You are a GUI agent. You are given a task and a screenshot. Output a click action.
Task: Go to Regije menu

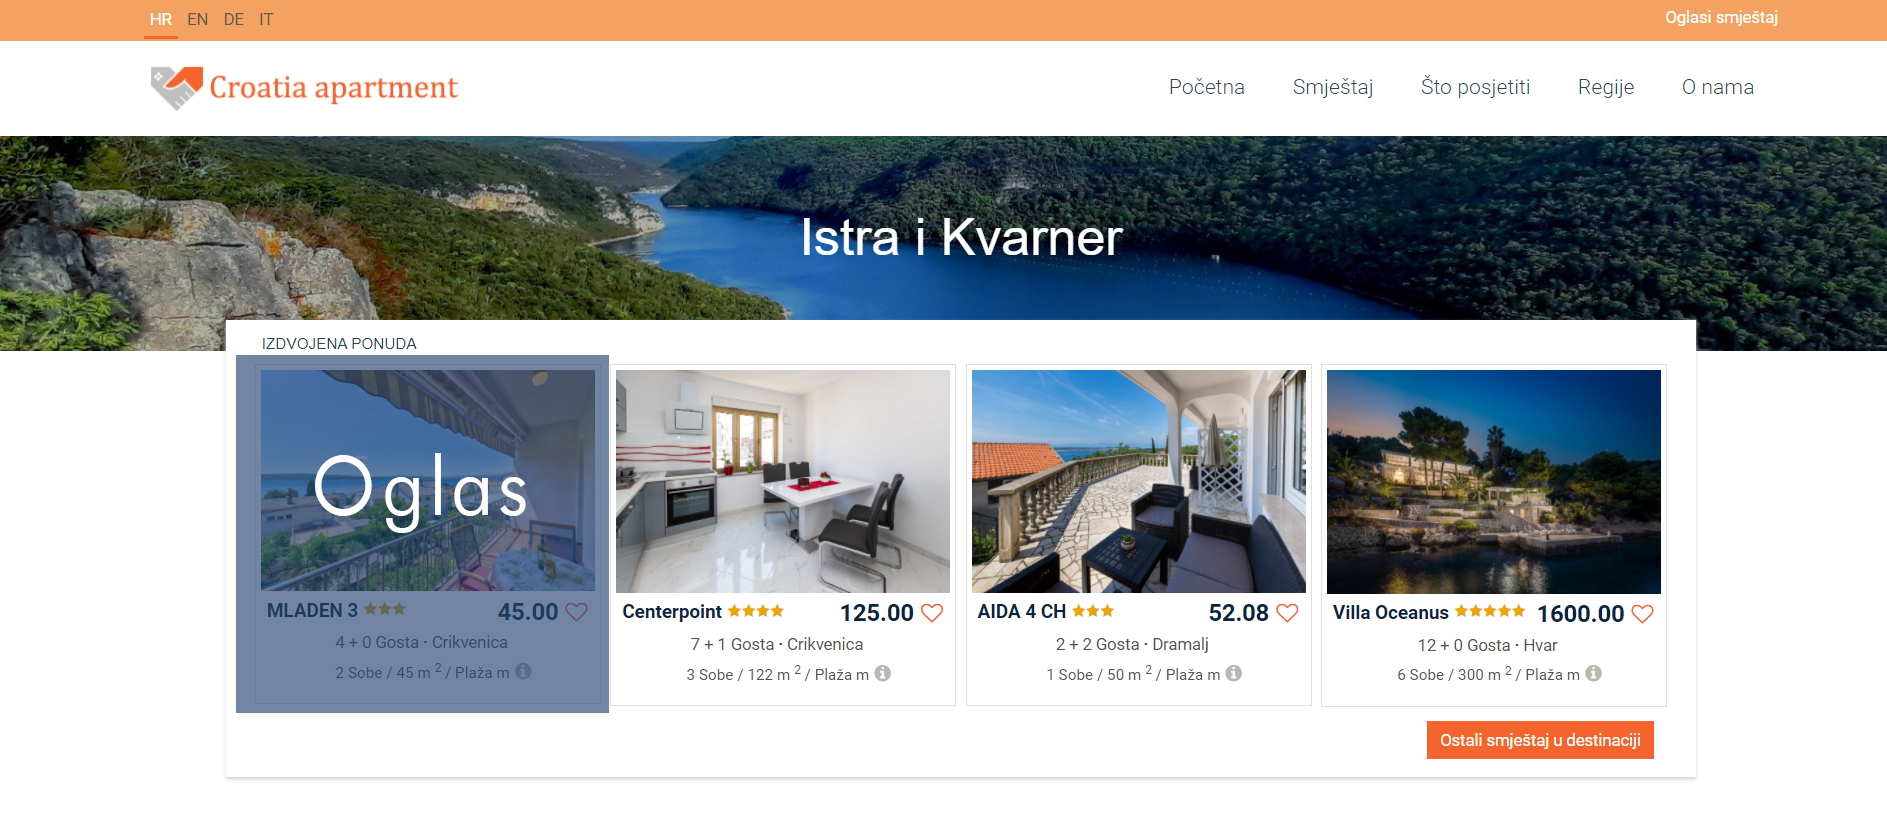point(1605,87)
